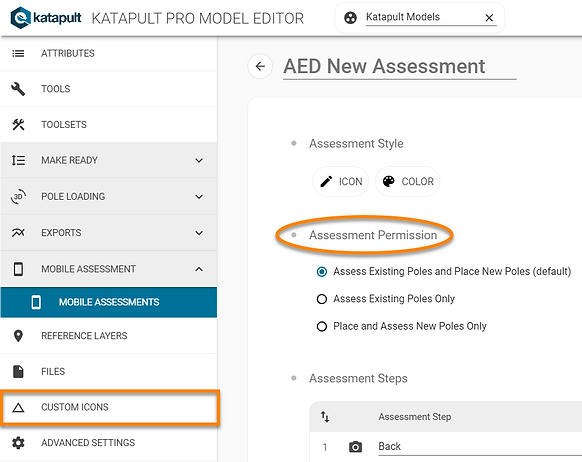Select the Mobile Assessments sub-item
Viewport: 582px width, 462px height.
coord(109,302)
